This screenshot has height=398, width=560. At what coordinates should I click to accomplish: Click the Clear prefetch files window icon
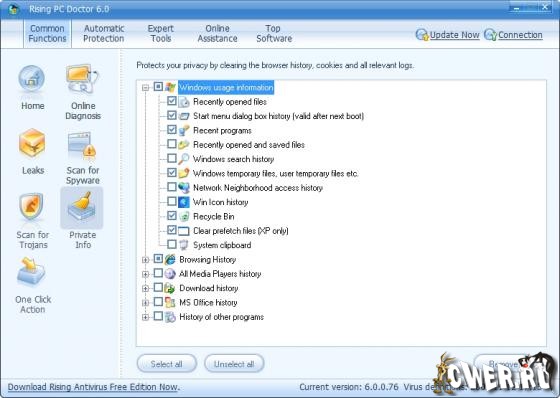pos(184,231)
